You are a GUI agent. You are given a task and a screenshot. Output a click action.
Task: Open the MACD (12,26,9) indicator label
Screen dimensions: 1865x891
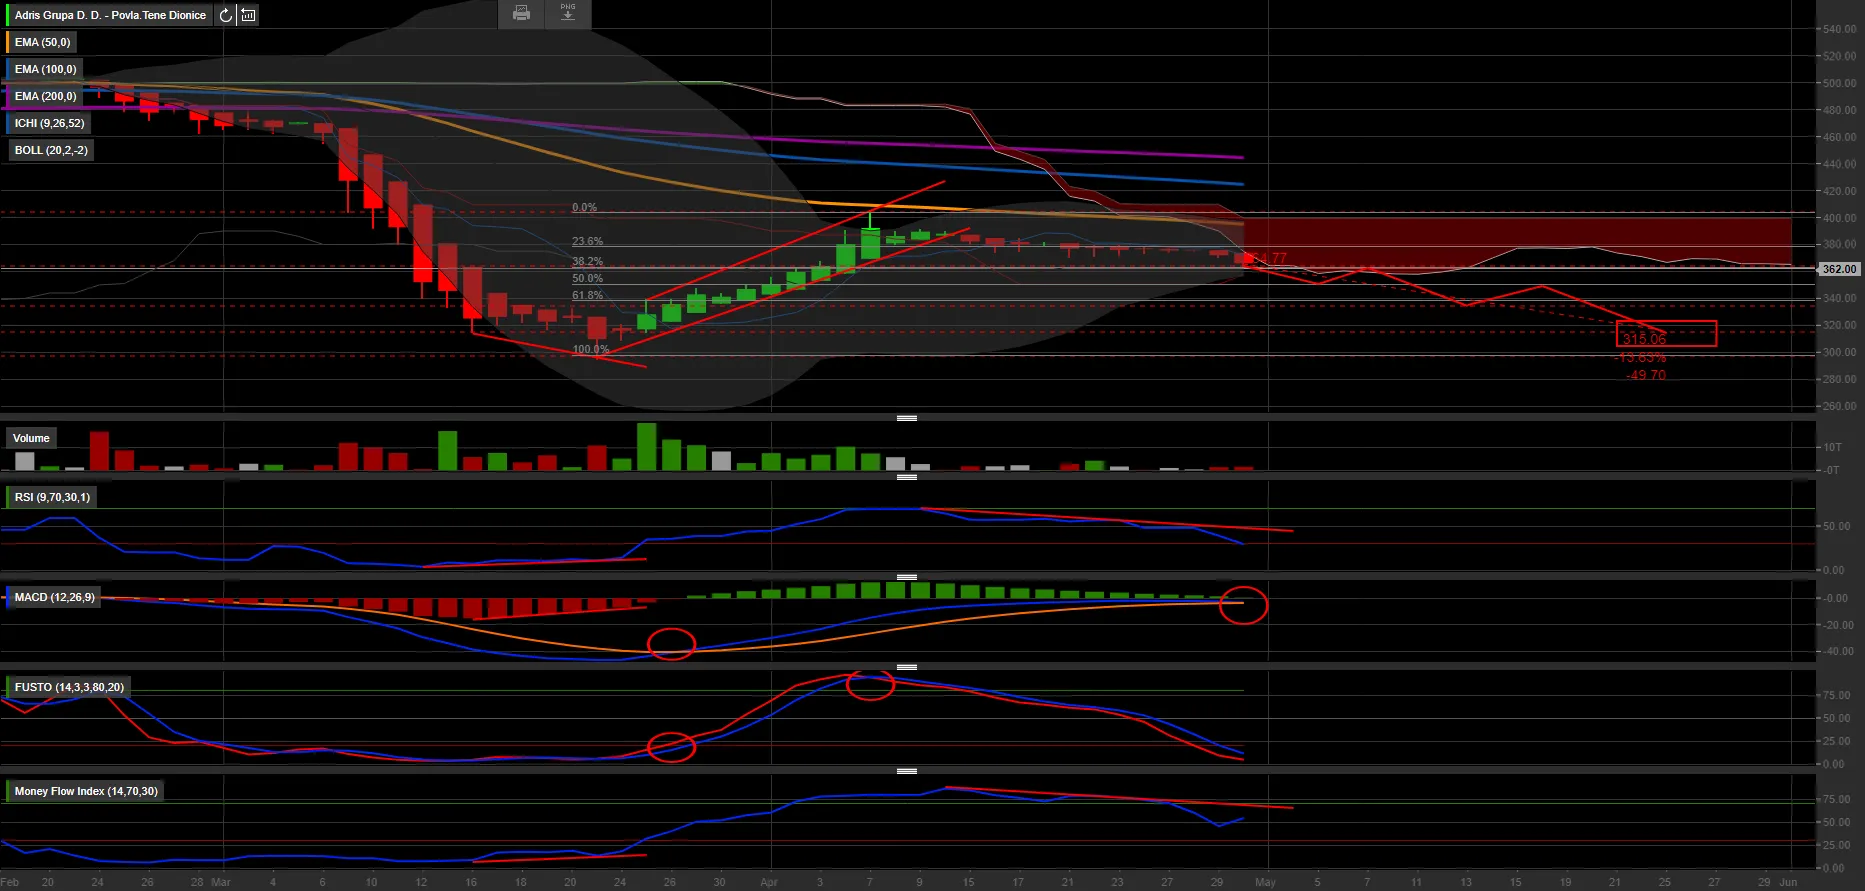(54, 597)
